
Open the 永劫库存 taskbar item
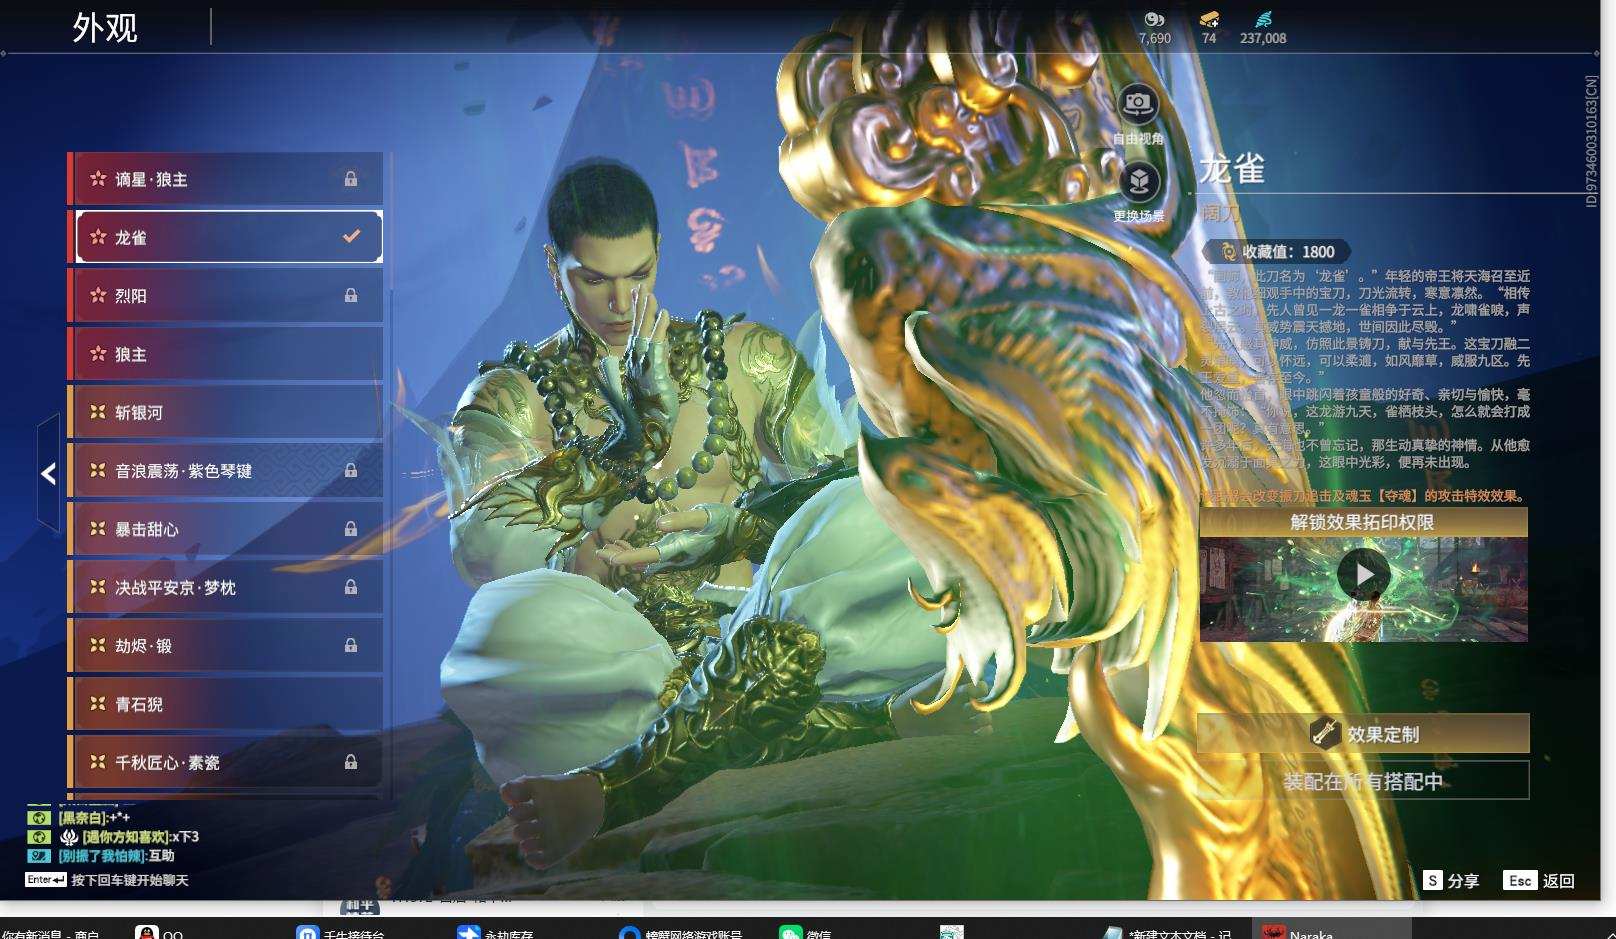[x=495, y=932]
